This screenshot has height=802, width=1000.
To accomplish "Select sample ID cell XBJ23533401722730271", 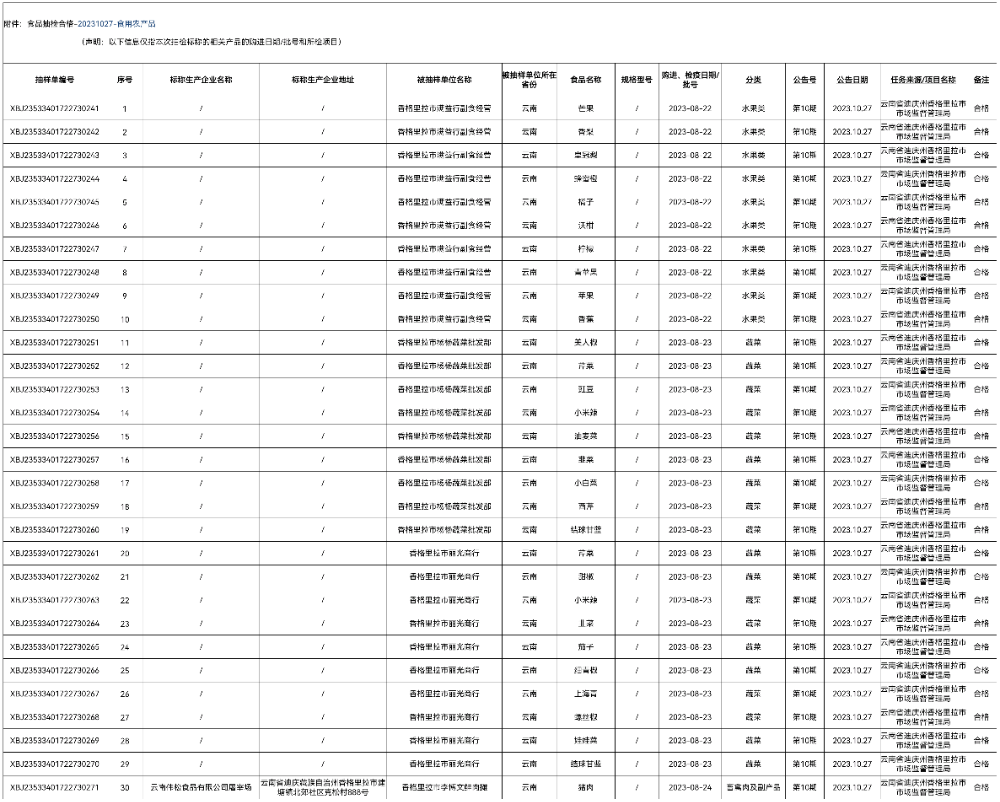I will 55,787.
